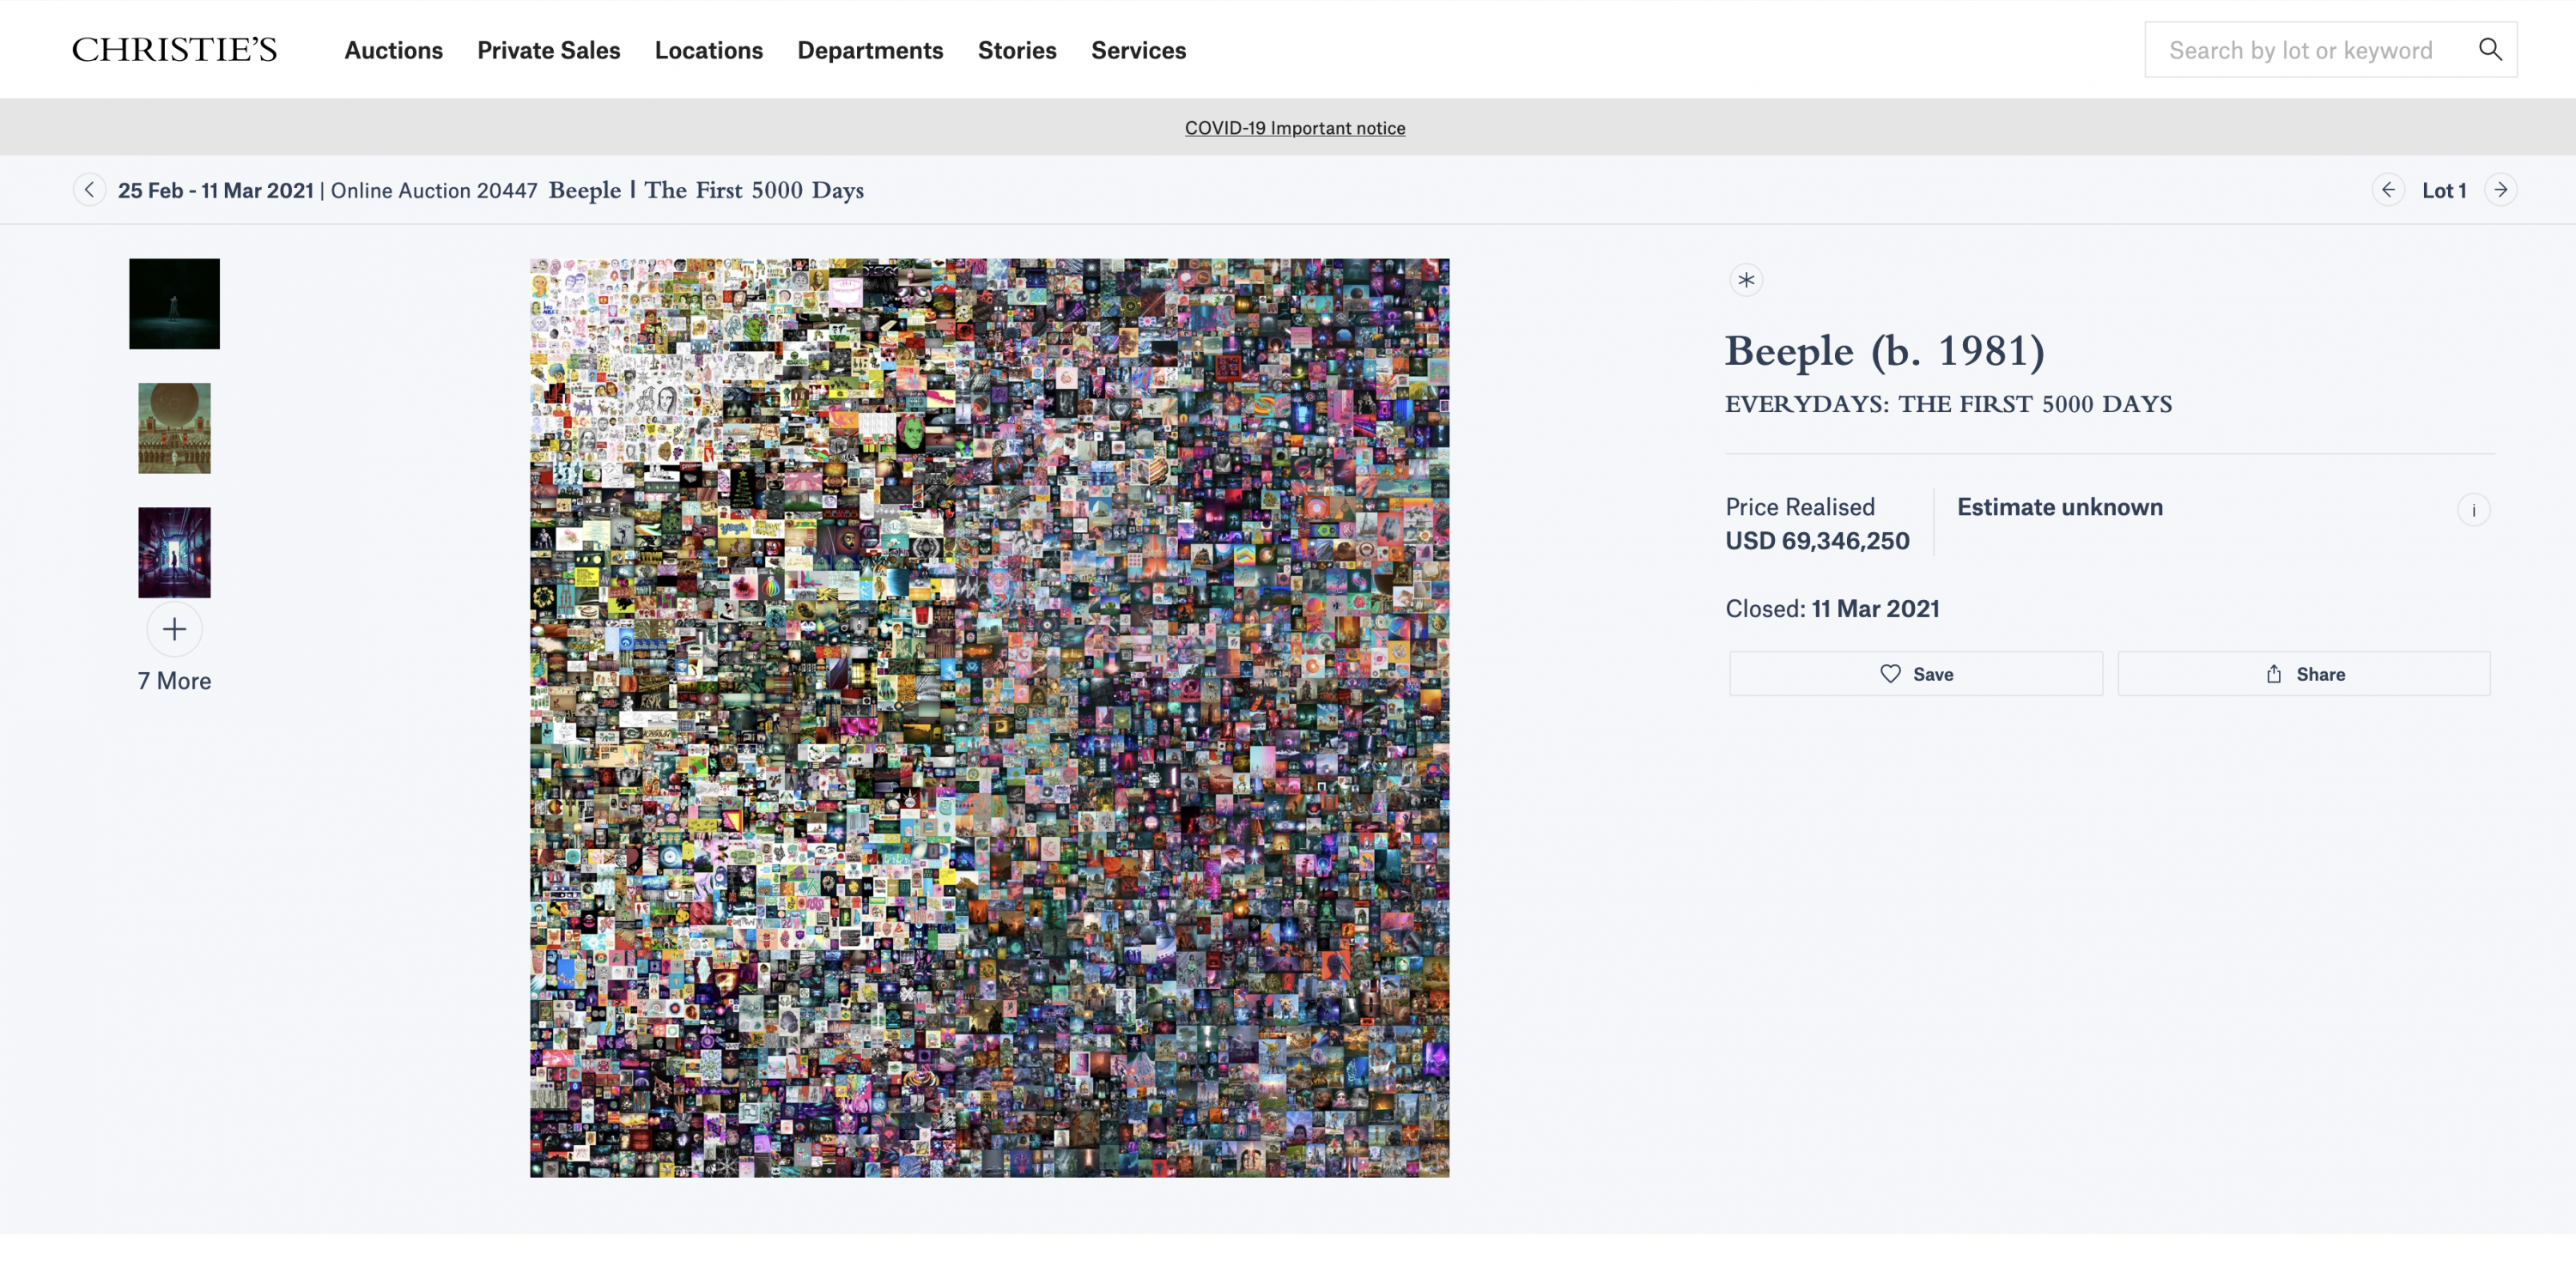Click the 25 Feb - 11 Mar 2021 date
The height and width of the screenshot is (1273, 2576).
216,190
